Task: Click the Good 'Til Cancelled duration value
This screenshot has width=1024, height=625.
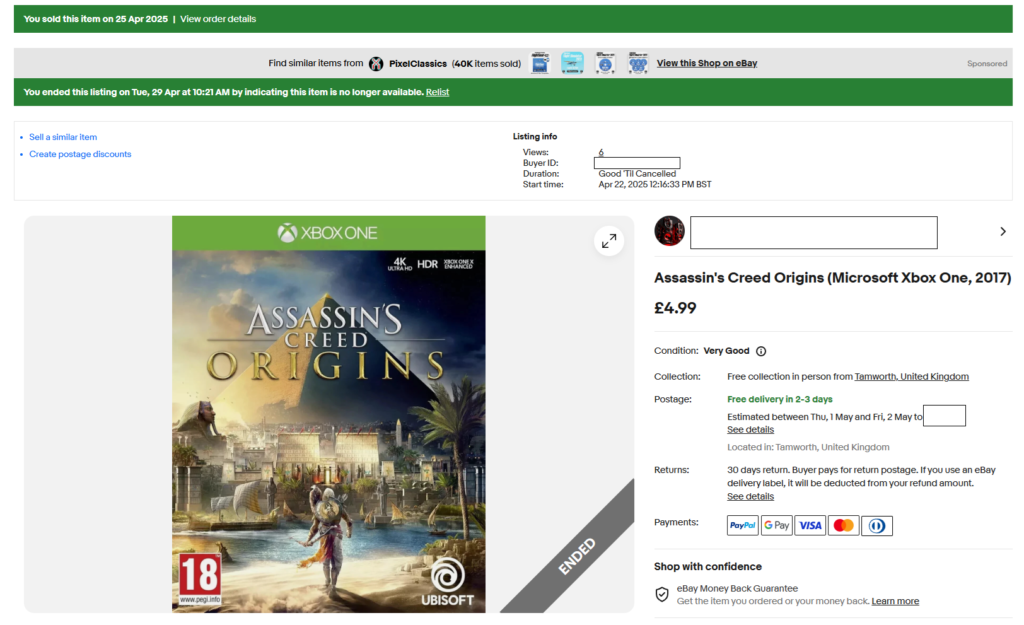Action: coord(637,174)
